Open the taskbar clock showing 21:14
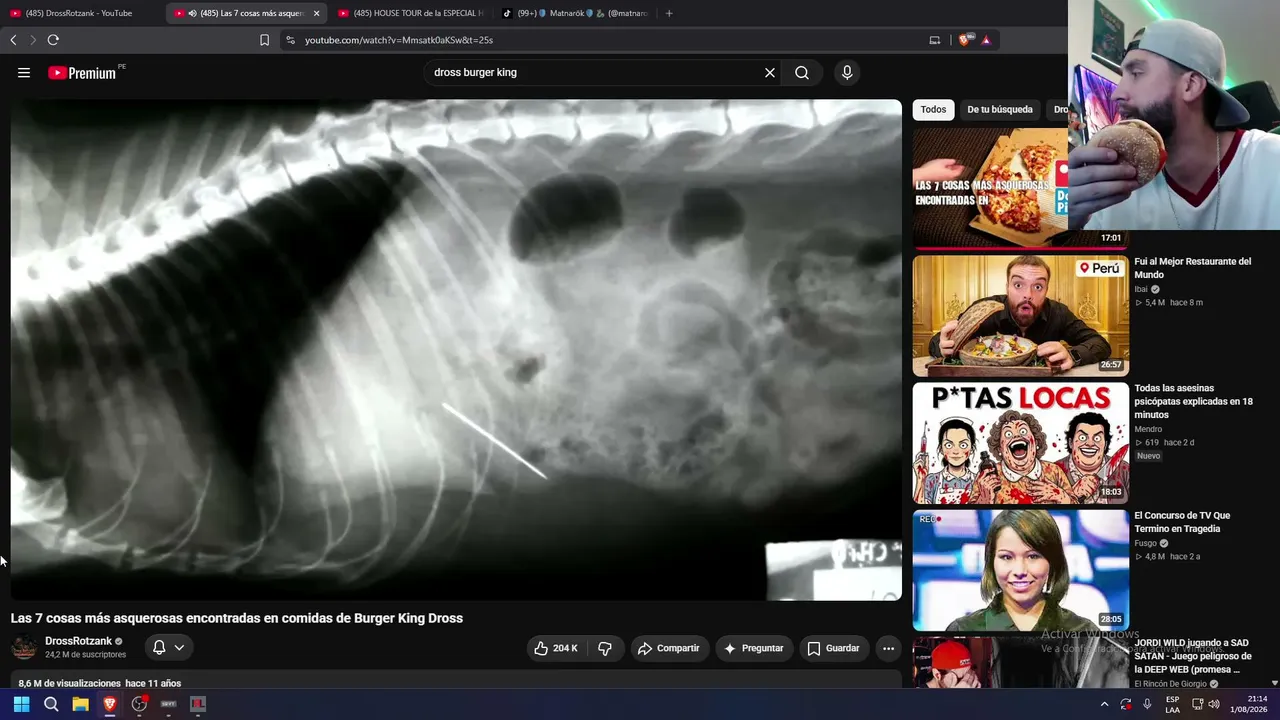This screenshot has height=720, width=1280. click(x=1248, y=704)
